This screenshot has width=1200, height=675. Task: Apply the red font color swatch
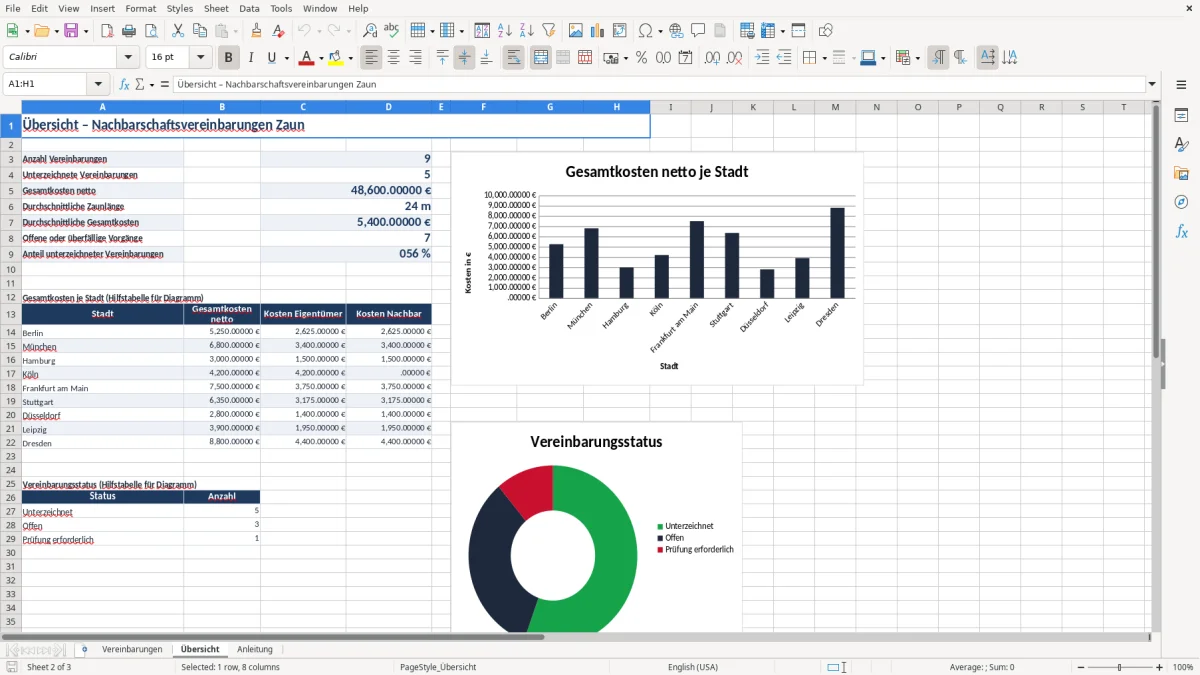(306, 58)
